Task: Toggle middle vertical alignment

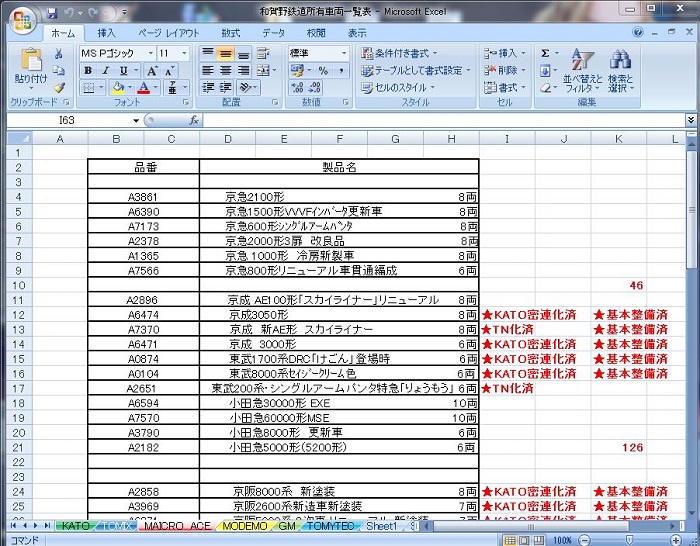Action: tap(225, 54)
